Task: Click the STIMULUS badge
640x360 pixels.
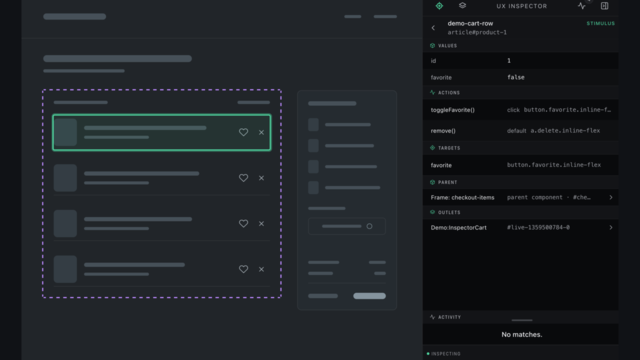Action: (600, 23)
